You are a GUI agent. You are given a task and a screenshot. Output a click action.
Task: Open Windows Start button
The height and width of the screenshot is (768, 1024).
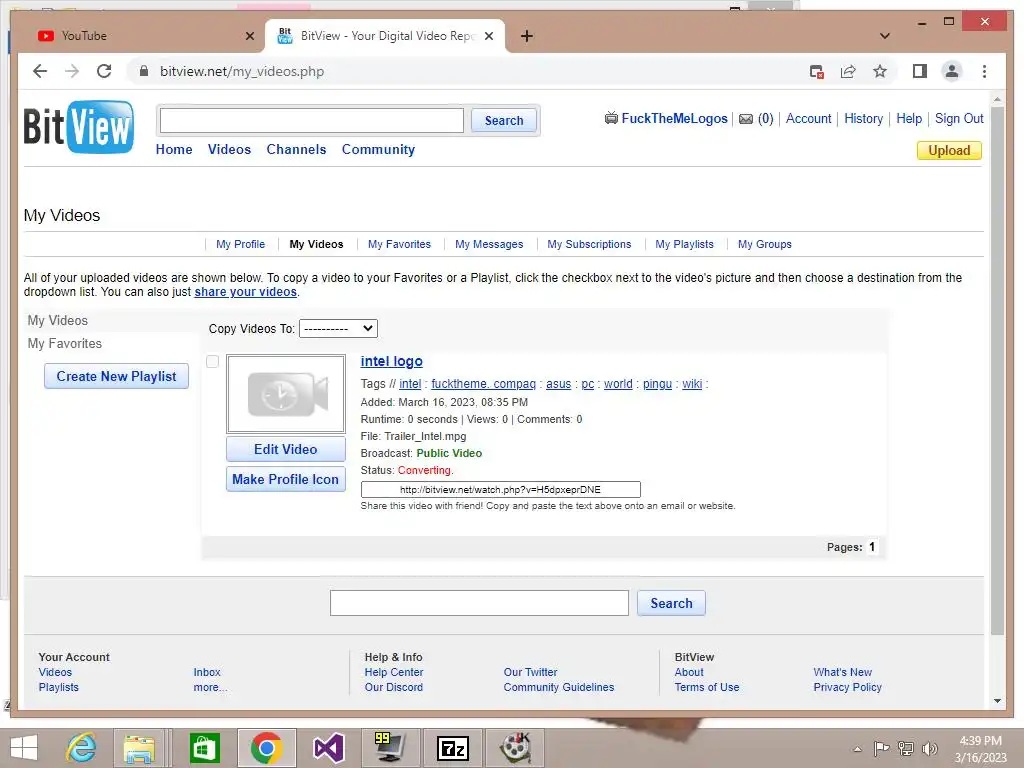24,748
